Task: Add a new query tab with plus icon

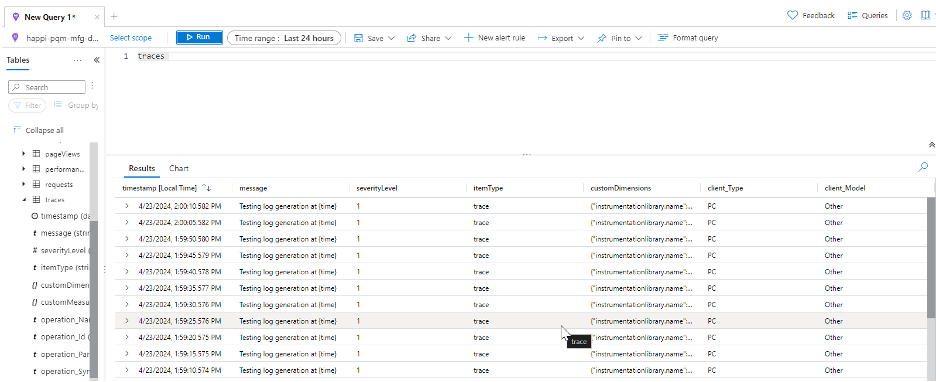Action: pos(114,16)
